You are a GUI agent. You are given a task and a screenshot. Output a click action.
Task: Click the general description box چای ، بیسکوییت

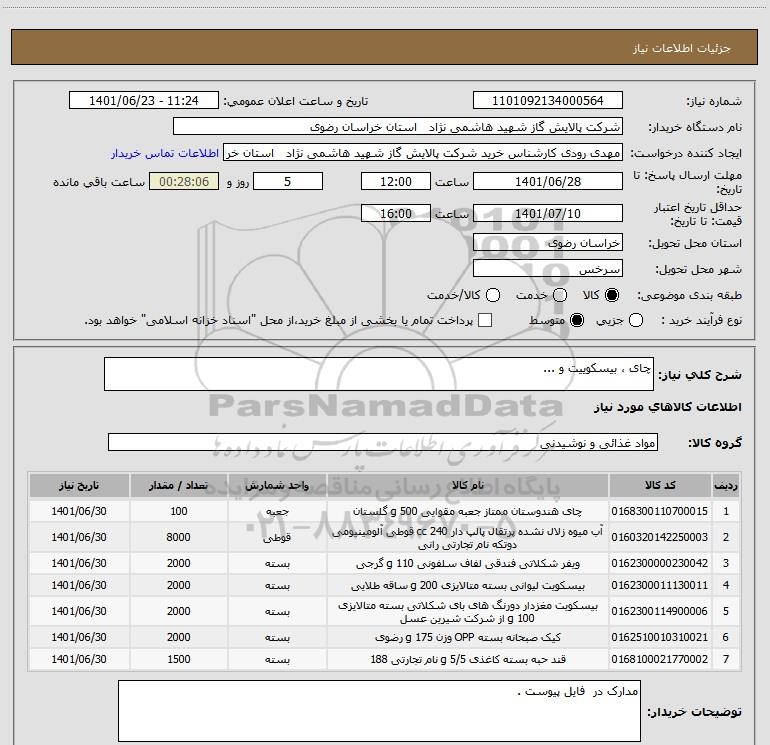(379, 374)
